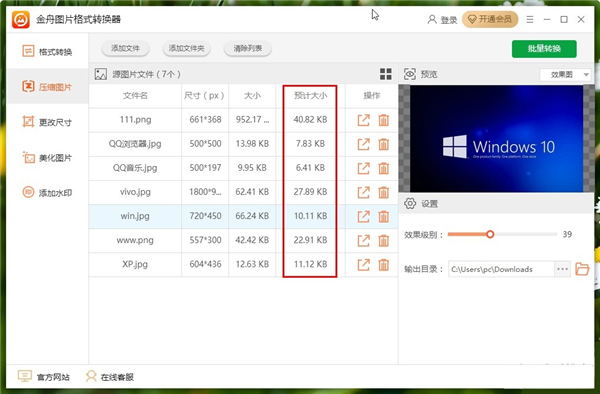The width and height of the screenshot is (600, 394).
Task: Open output location icon for vivo.jpg
Action: point(364,192)
